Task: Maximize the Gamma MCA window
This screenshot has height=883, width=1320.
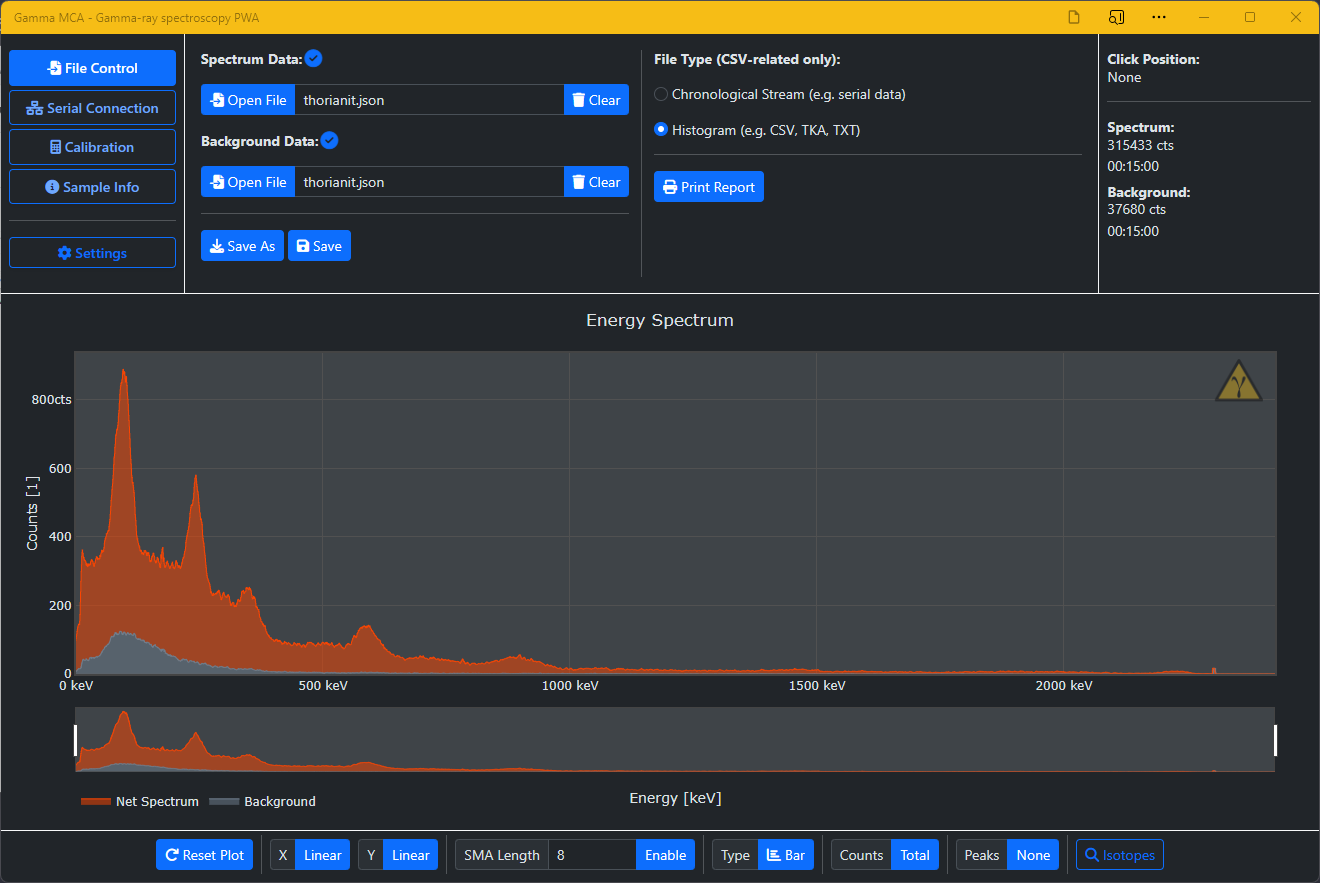Action: click(1250, 17)
